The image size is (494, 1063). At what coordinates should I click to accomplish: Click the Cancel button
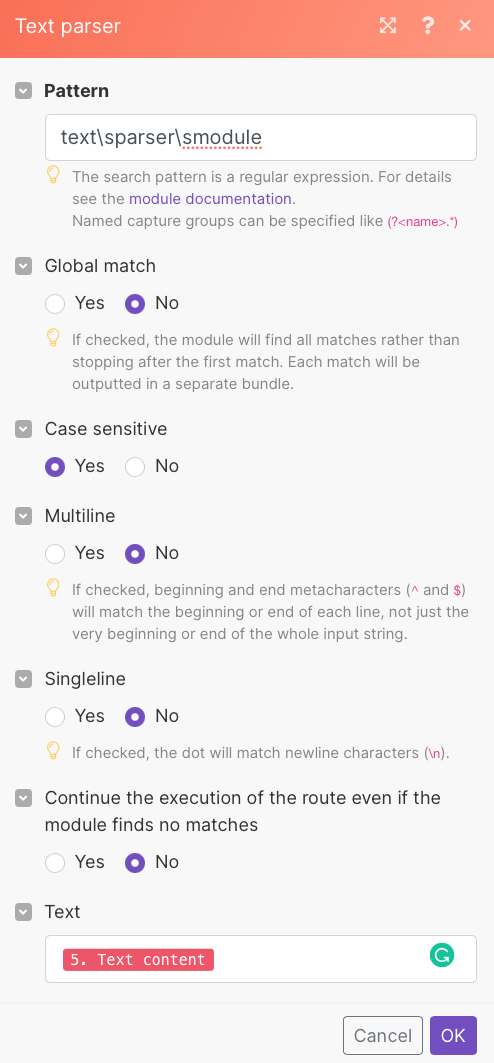point(383,1035)
